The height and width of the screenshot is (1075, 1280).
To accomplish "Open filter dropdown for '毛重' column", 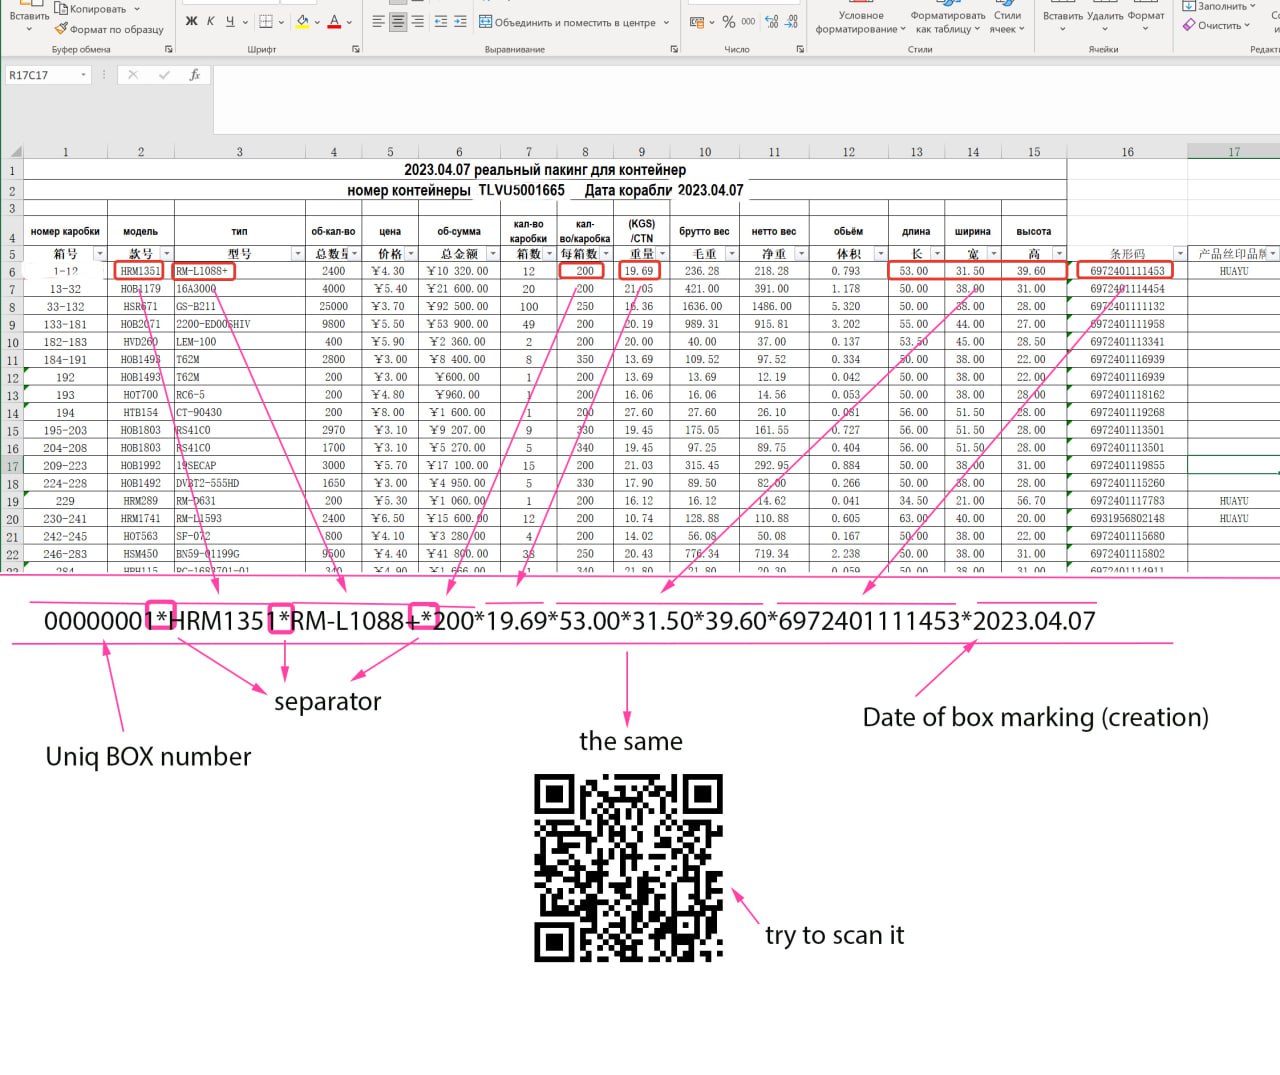I will [x=731, y=254].
